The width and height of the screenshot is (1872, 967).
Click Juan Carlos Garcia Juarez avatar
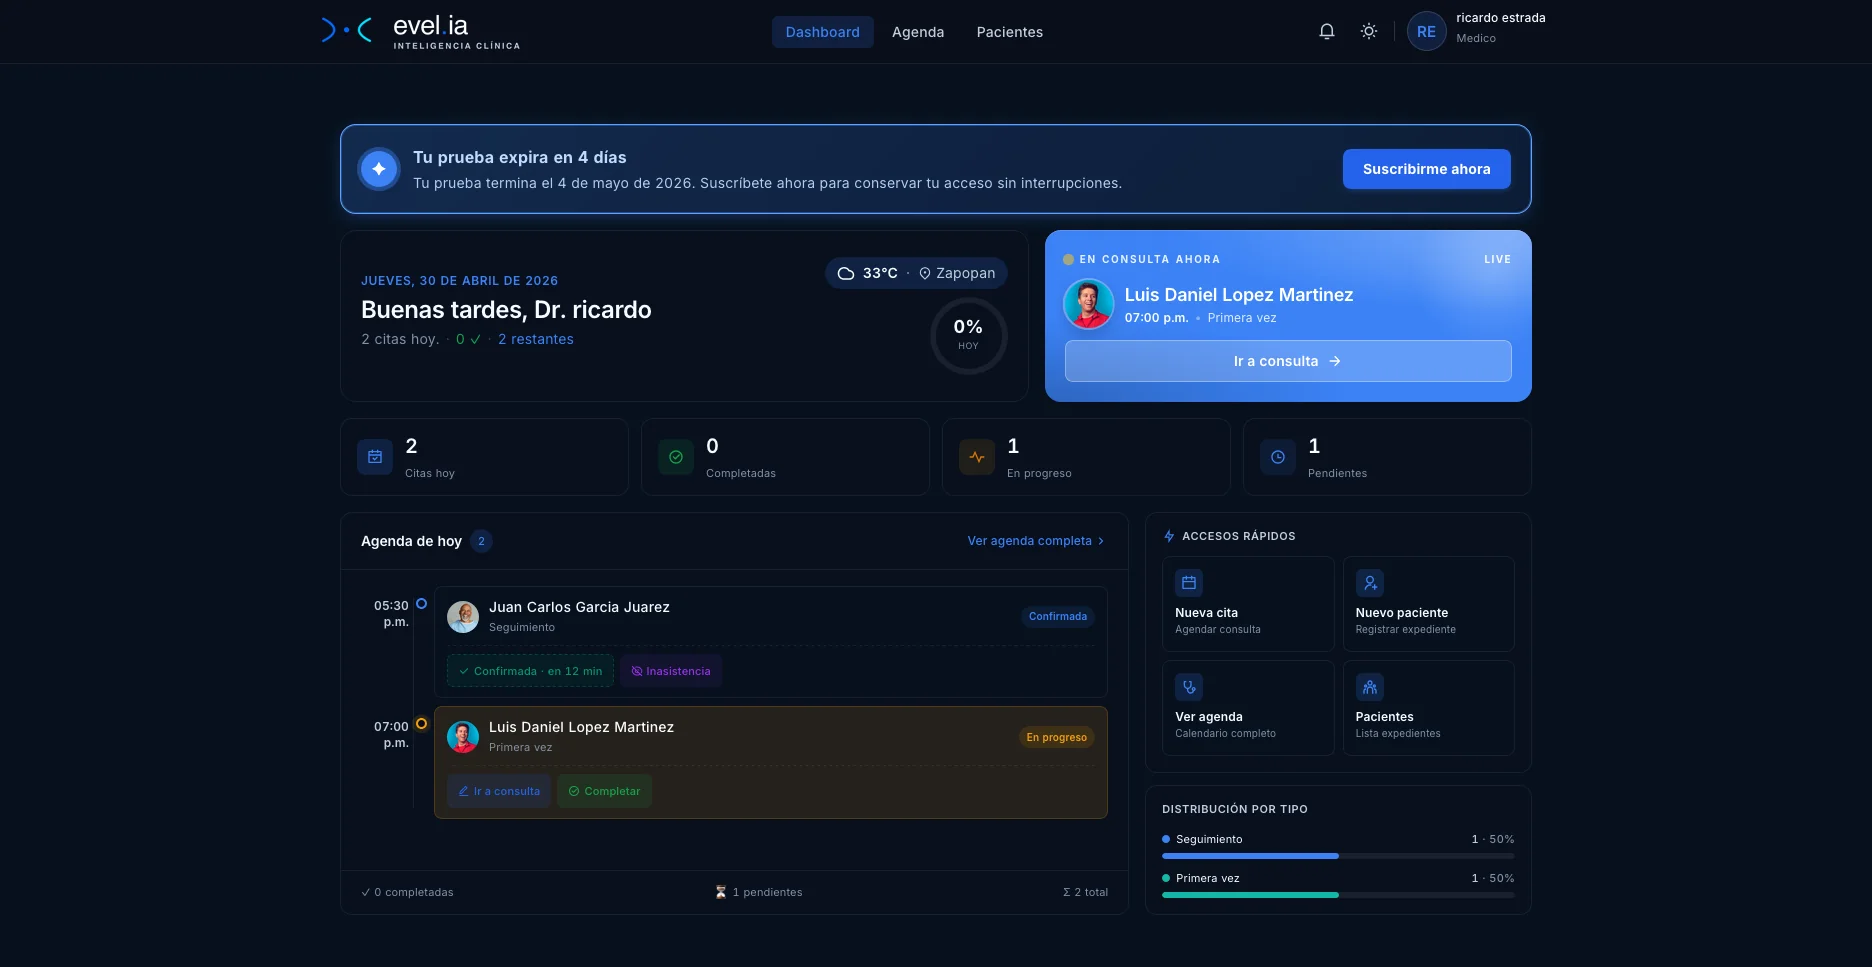(463, 617)
